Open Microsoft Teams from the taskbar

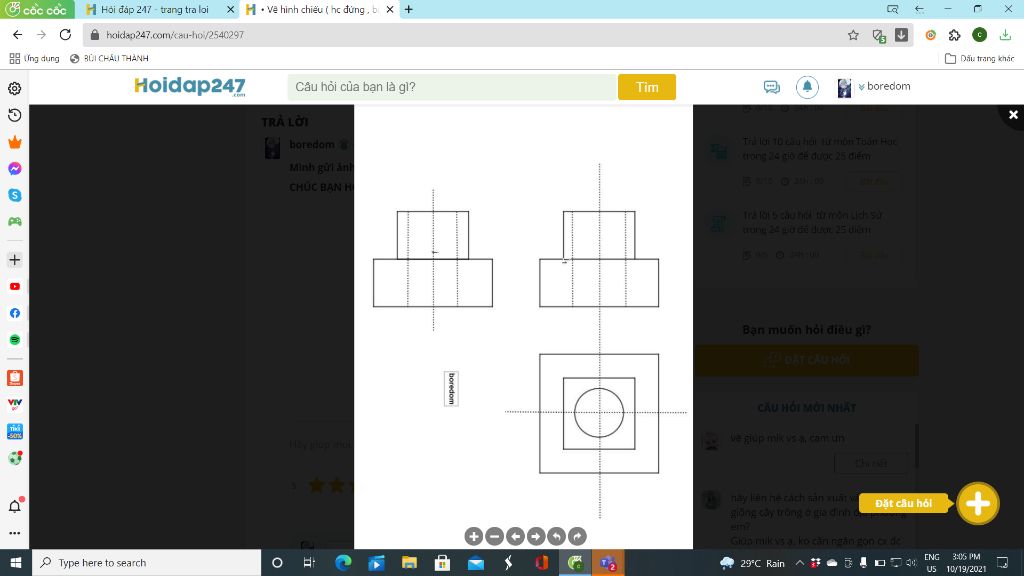608,562
